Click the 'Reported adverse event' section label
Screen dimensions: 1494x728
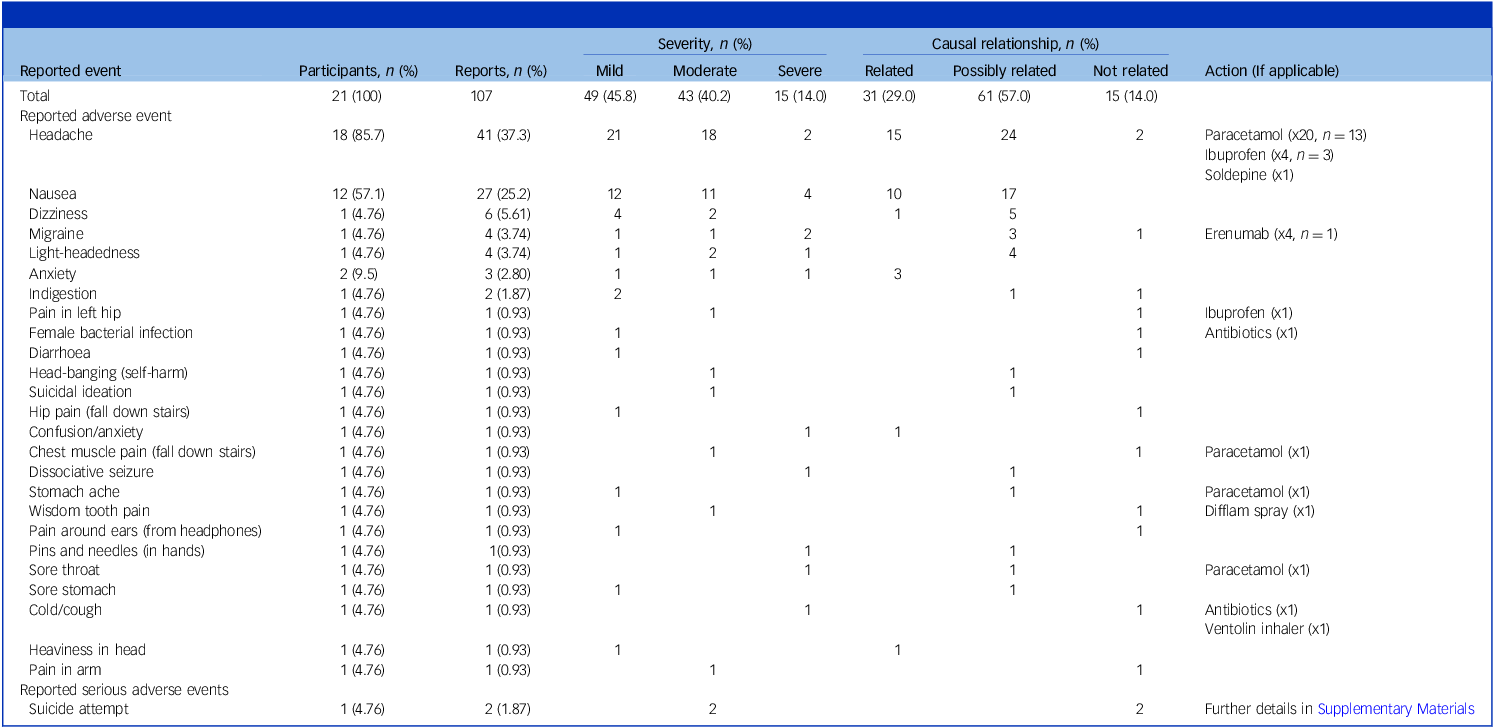tap(96, 116)
